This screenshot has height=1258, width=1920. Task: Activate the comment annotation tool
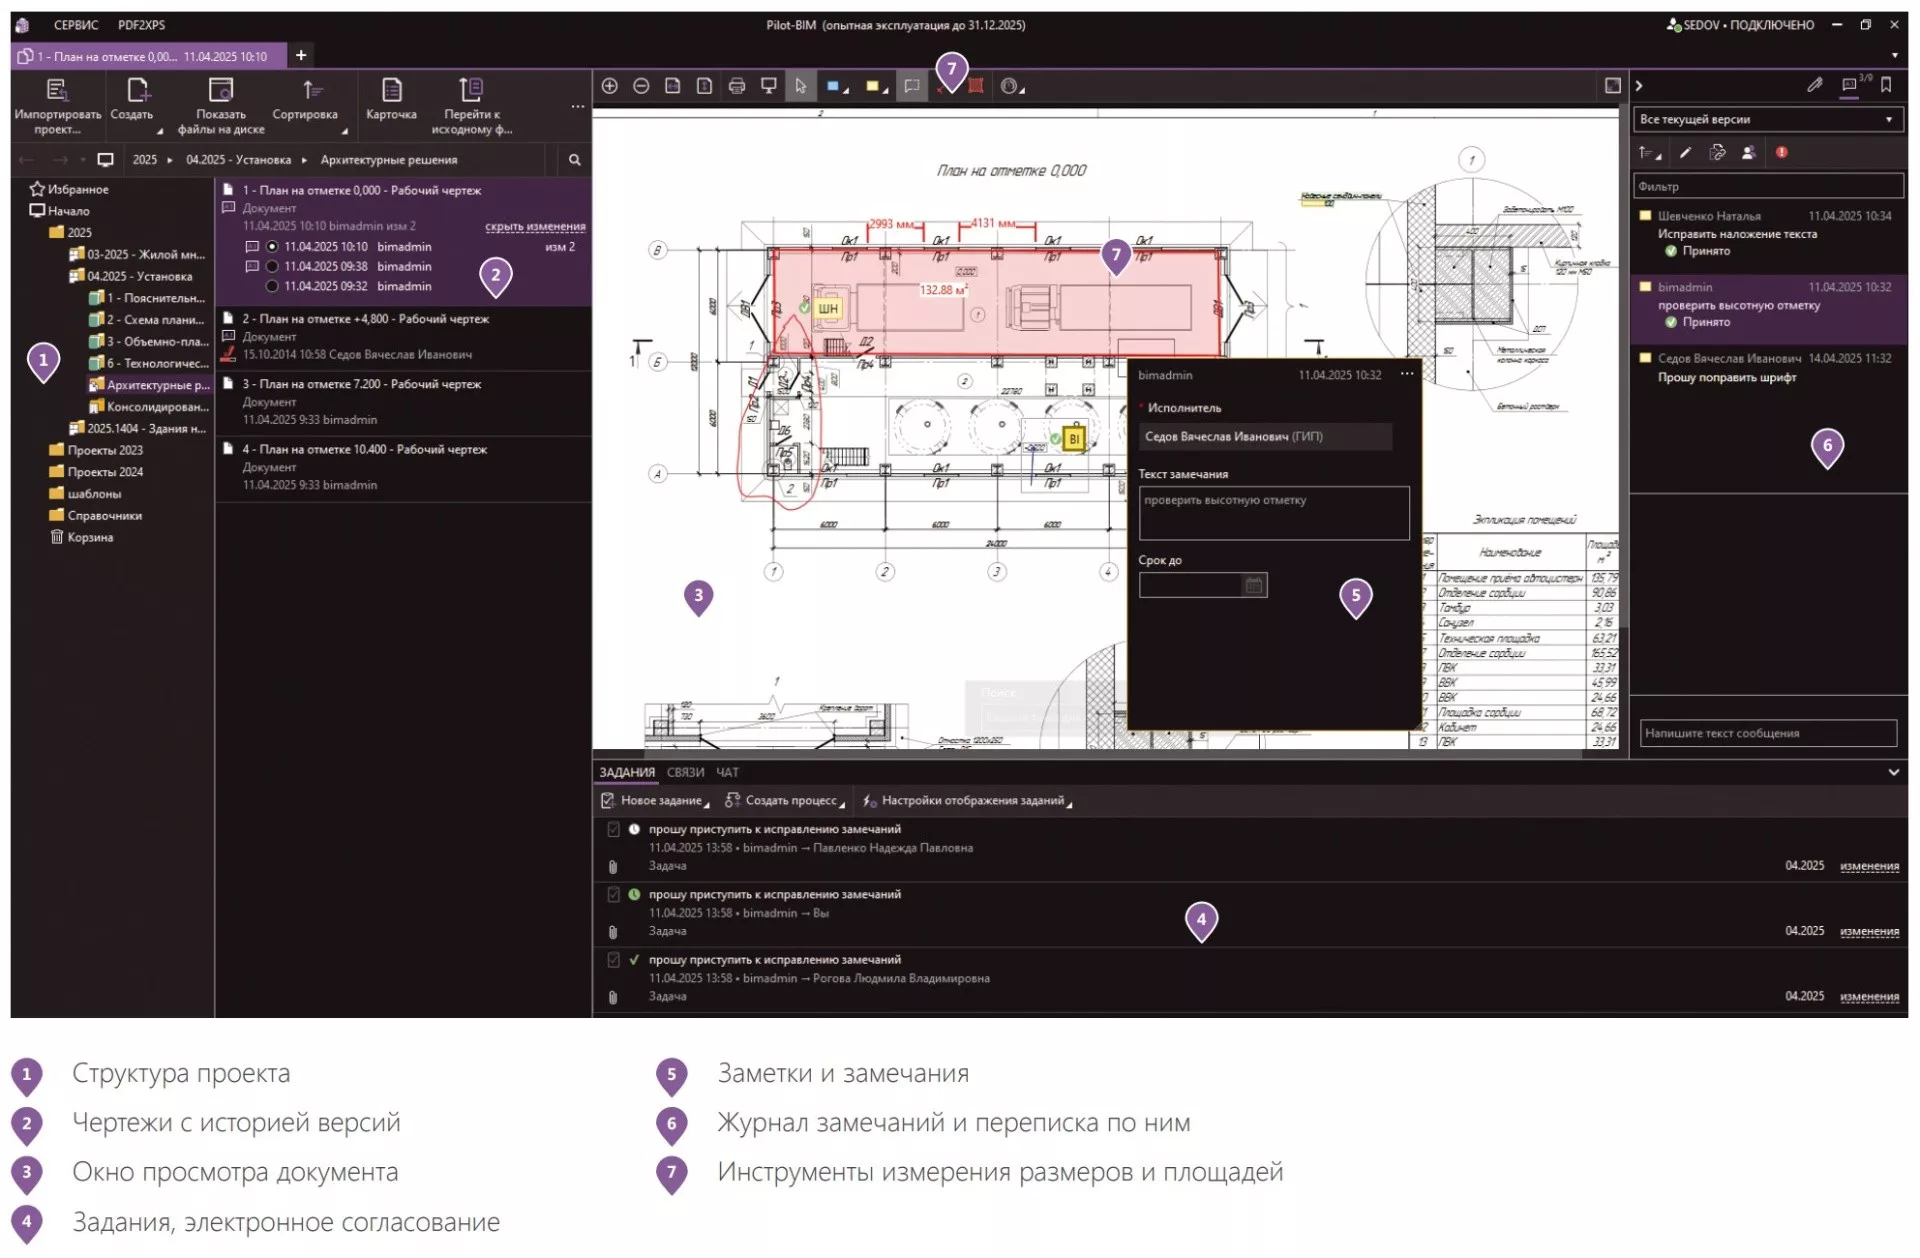click(912, 87)
